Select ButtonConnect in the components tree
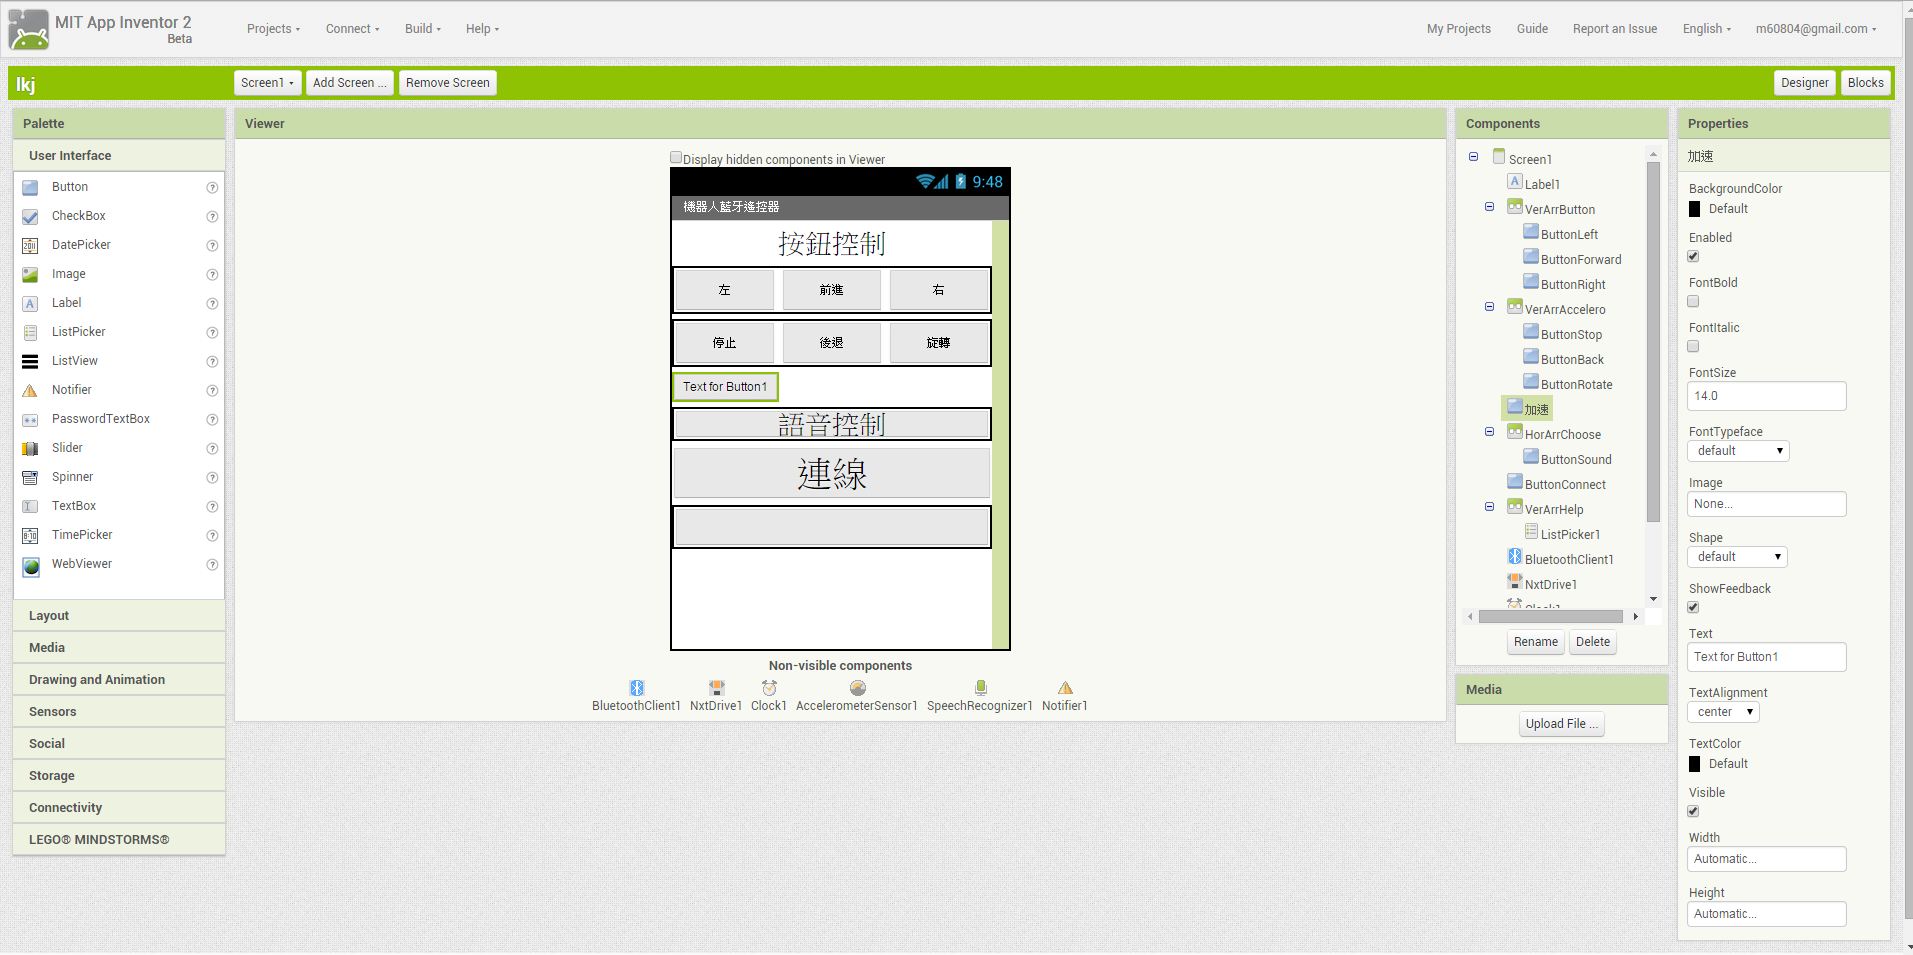 (x=1565, y=485)
